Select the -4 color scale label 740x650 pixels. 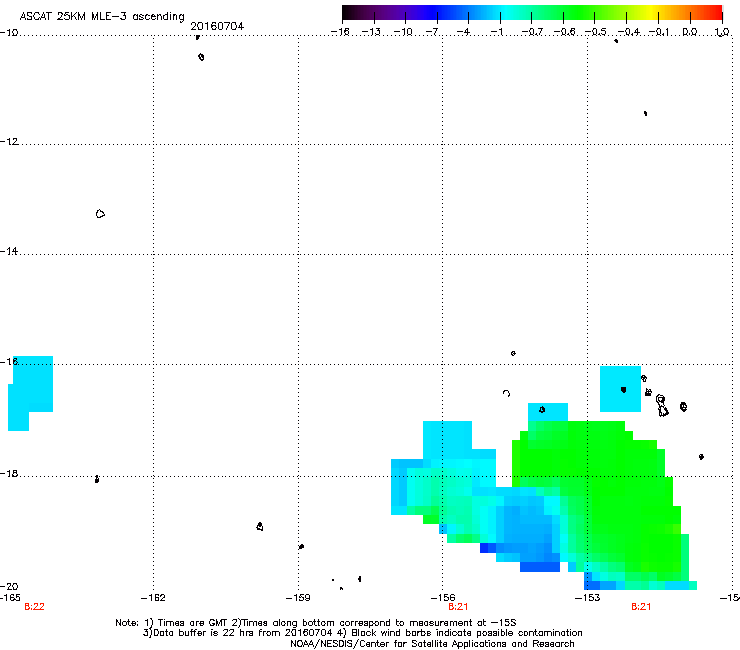(x=463, y=32)
